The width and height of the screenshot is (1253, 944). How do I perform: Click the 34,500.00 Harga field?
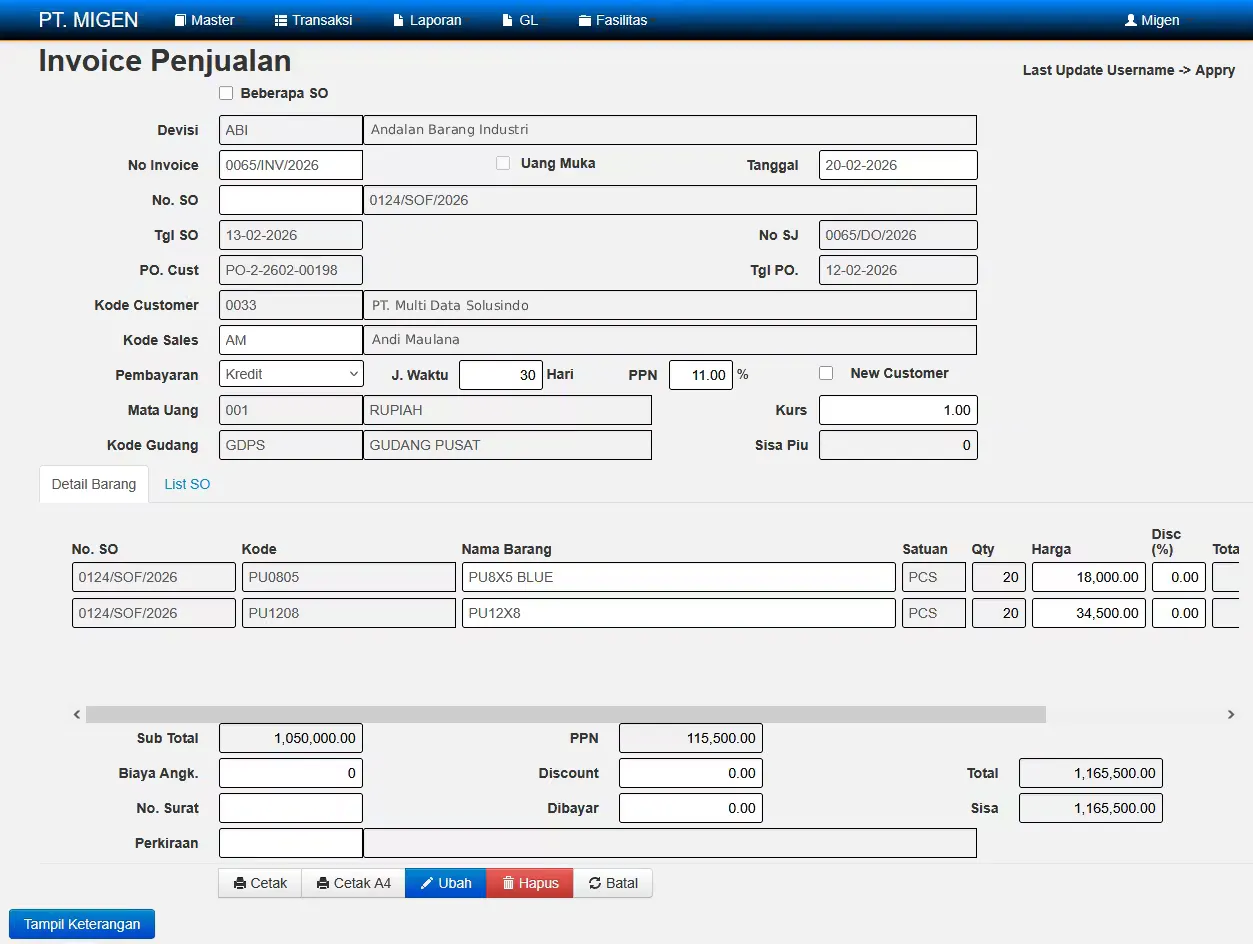1089,613
